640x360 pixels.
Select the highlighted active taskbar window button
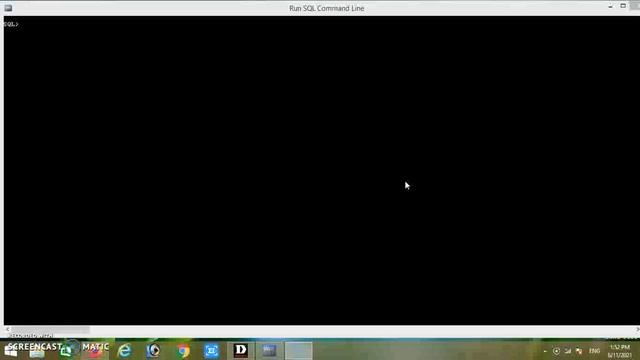coord(298,351)
